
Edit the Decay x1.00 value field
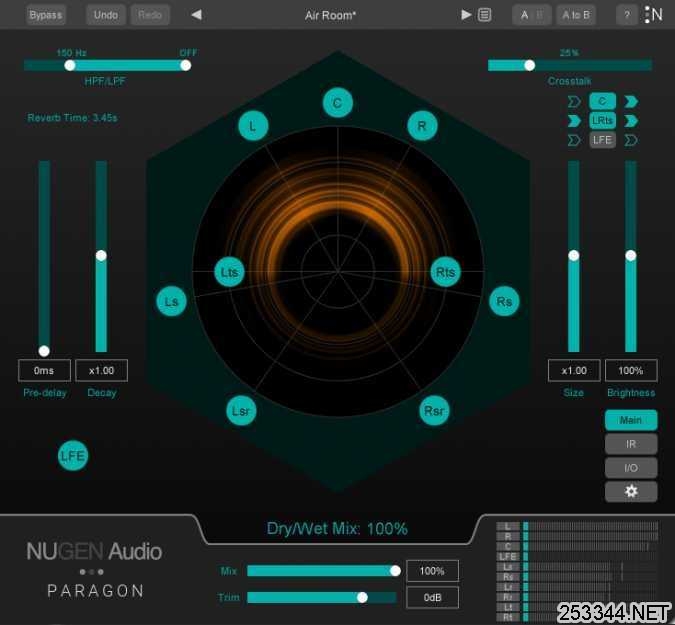pos(102,370)
